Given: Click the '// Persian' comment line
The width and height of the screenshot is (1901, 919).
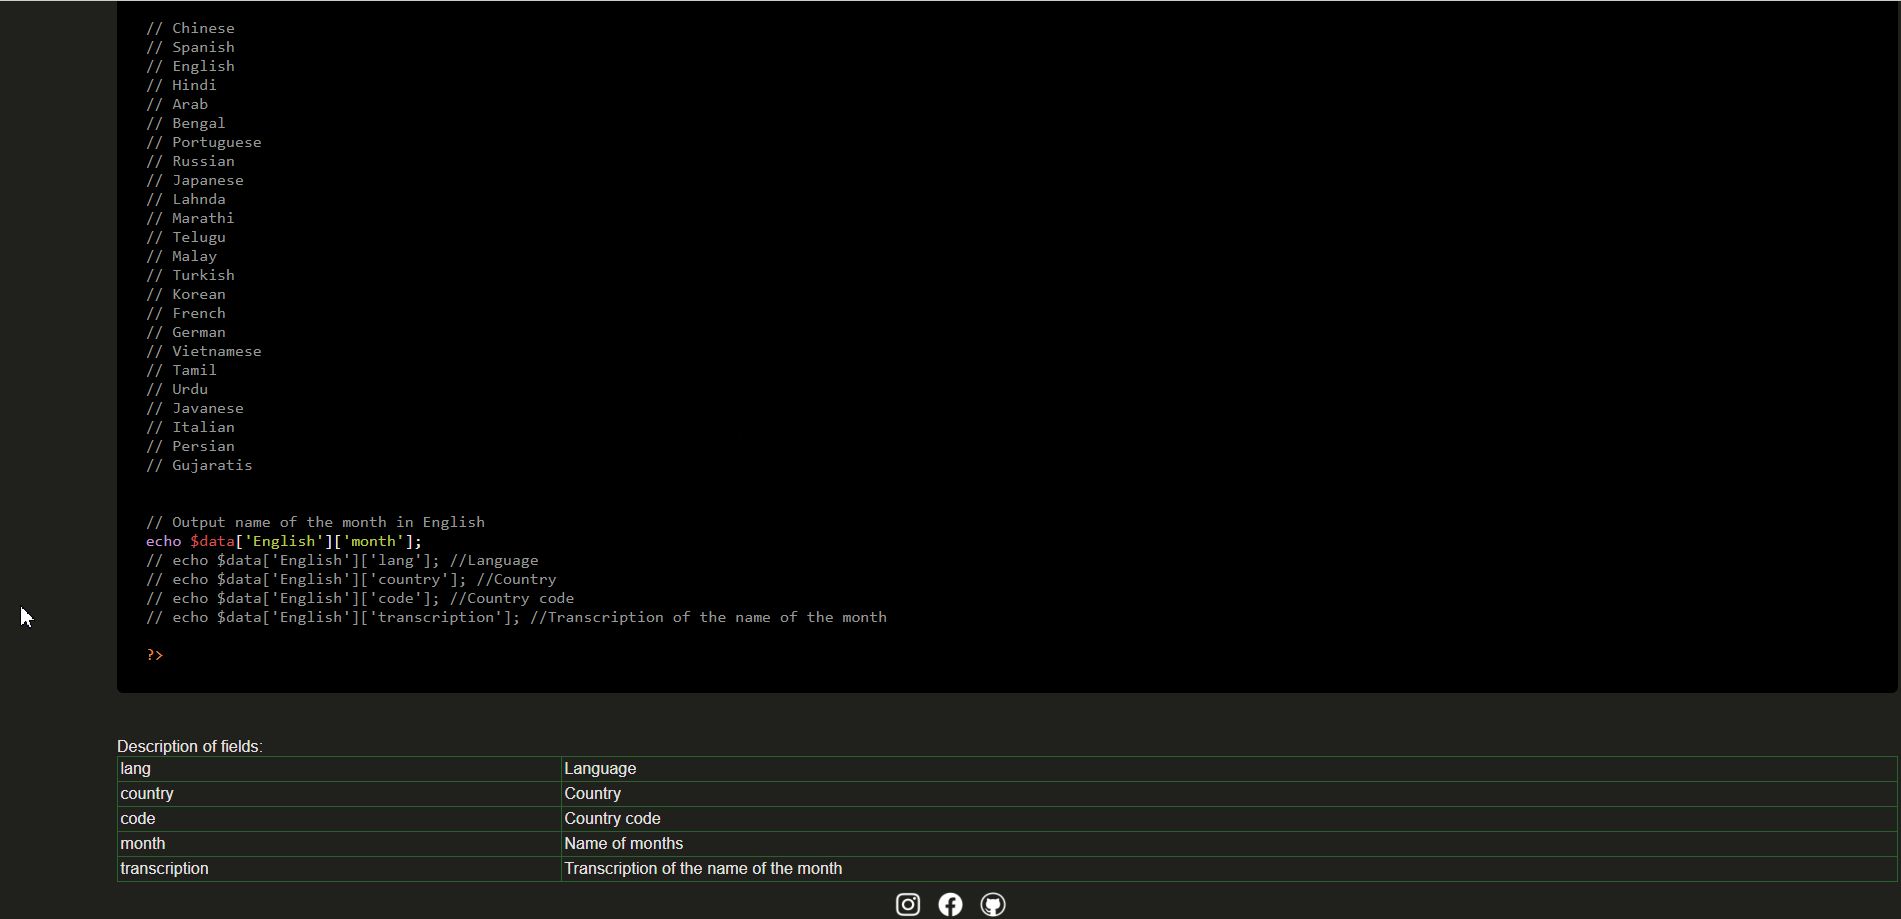Looking at the screenshot, I should click(191, 446).
